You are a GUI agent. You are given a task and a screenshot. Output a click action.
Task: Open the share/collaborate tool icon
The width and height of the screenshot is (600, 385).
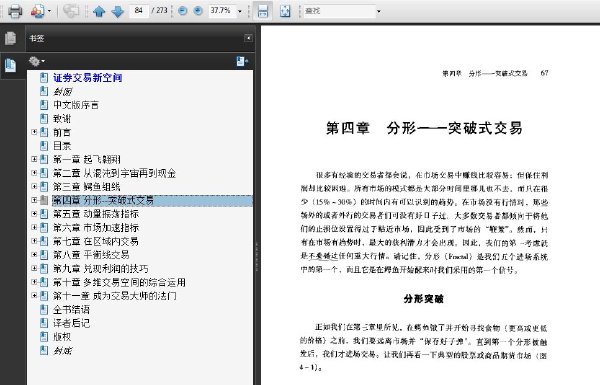(37, 11)
